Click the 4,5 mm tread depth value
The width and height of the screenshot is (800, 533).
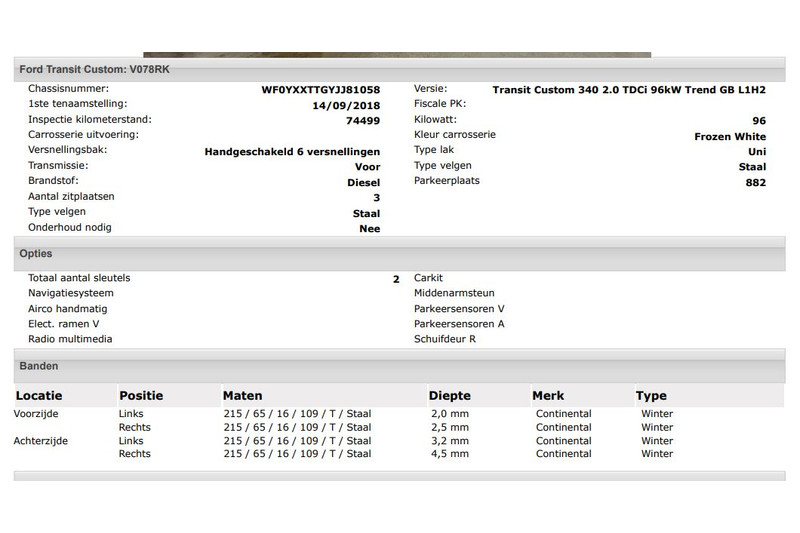(x=447, y=453)
